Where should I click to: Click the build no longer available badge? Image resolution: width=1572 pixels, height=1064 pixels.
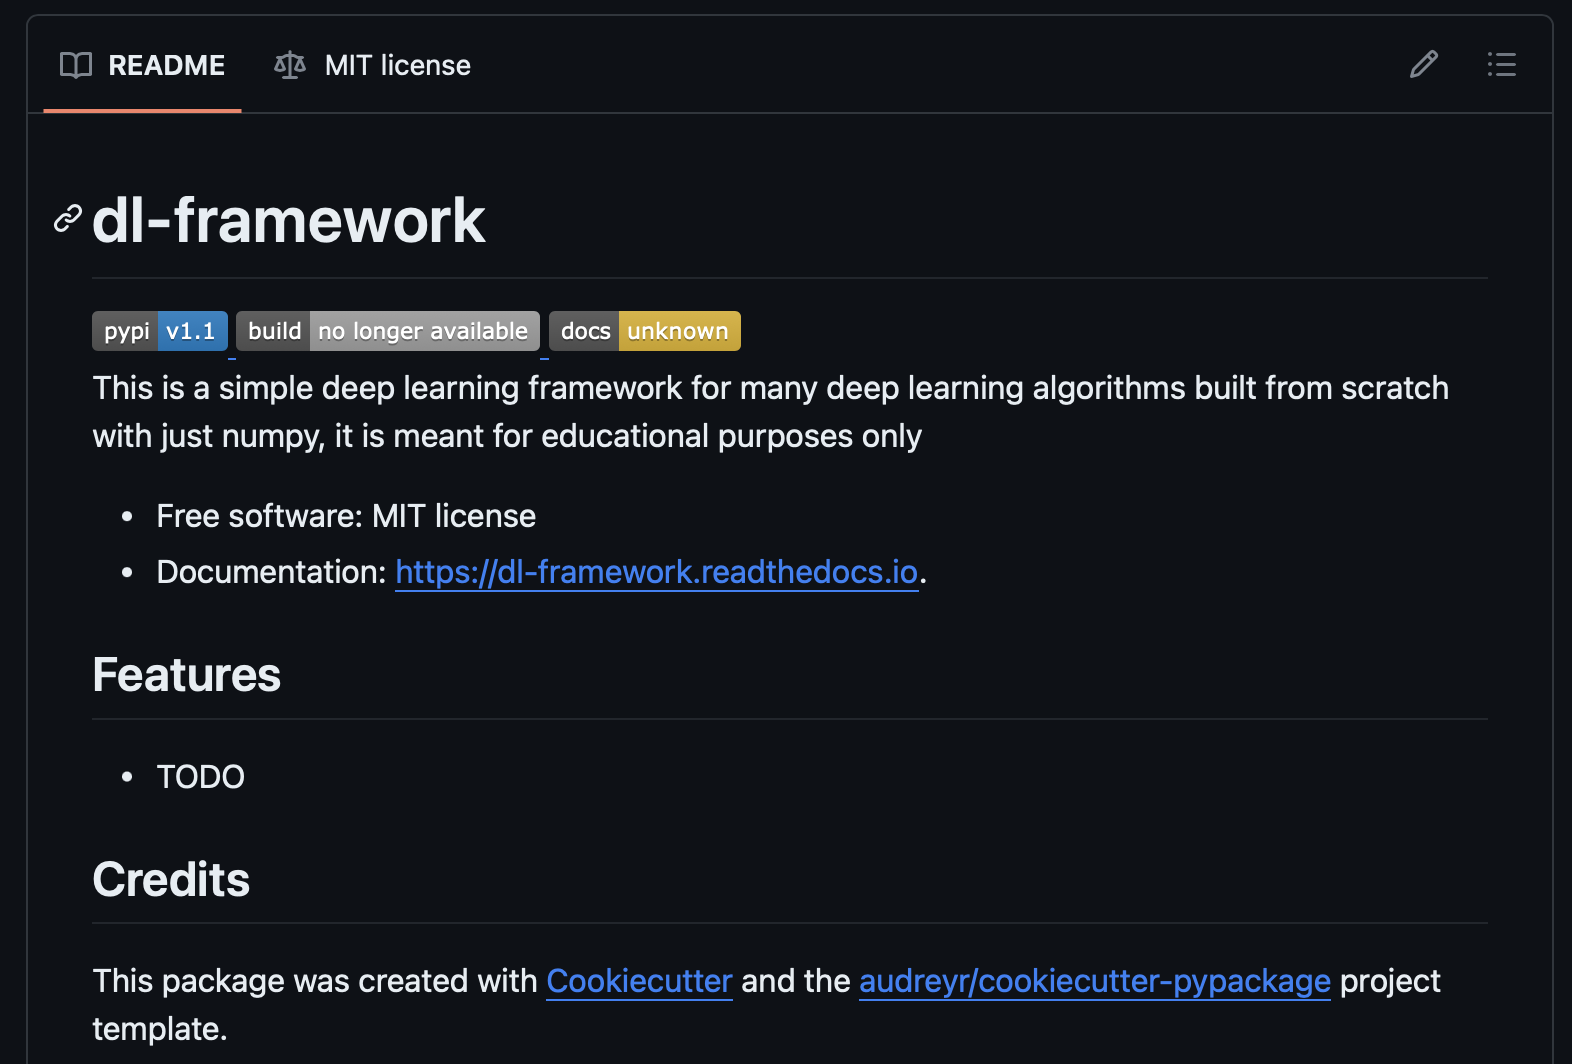click(x=388, y=331)
